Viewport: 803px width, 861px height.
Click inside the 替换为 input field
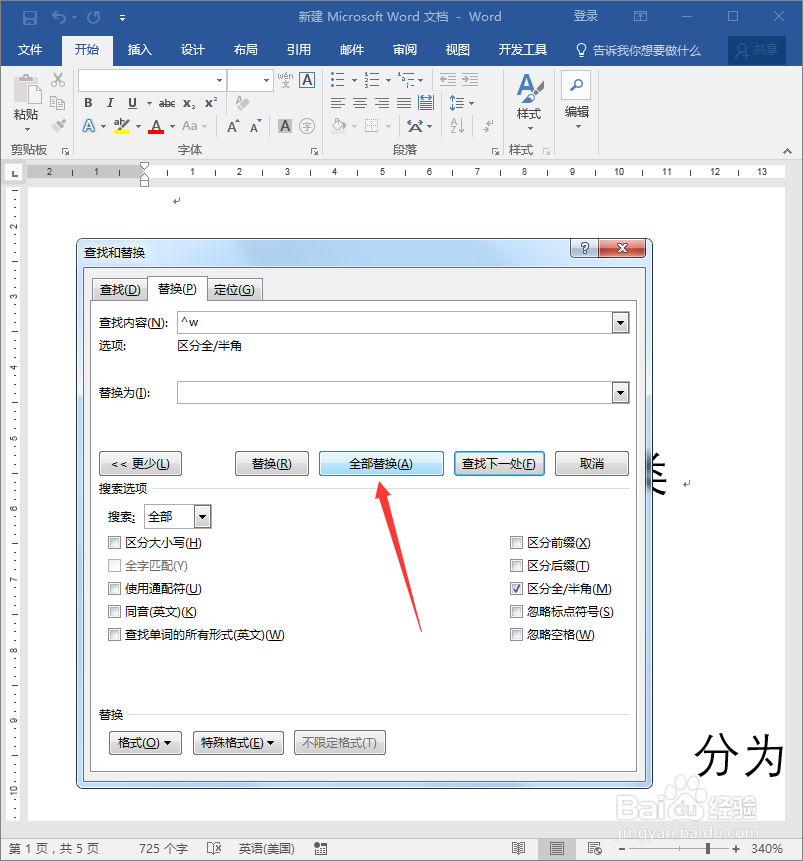pyautogui.click(x=394, y=393)
